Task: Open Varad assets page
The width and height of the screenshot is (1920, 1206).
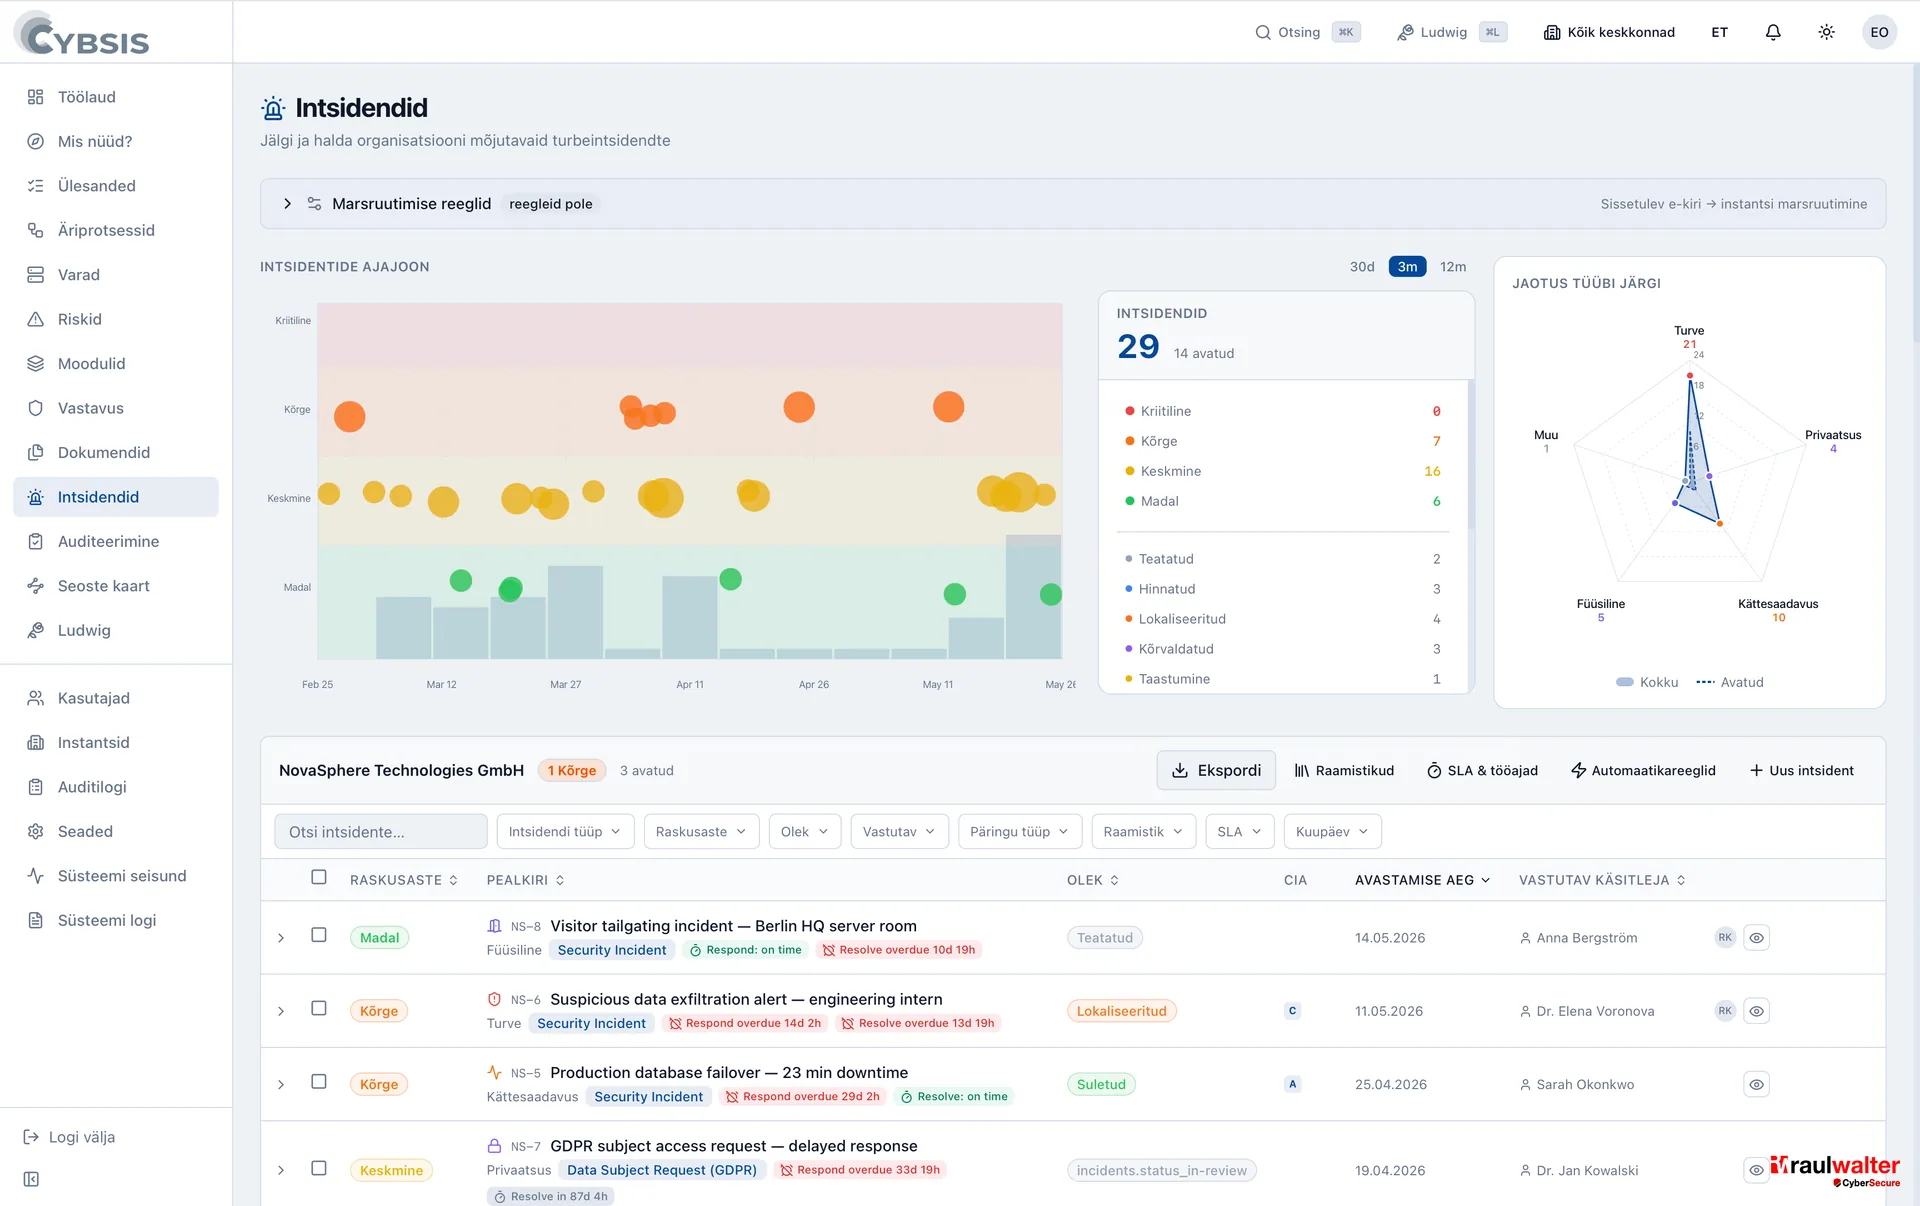Action: pos(116,275)
